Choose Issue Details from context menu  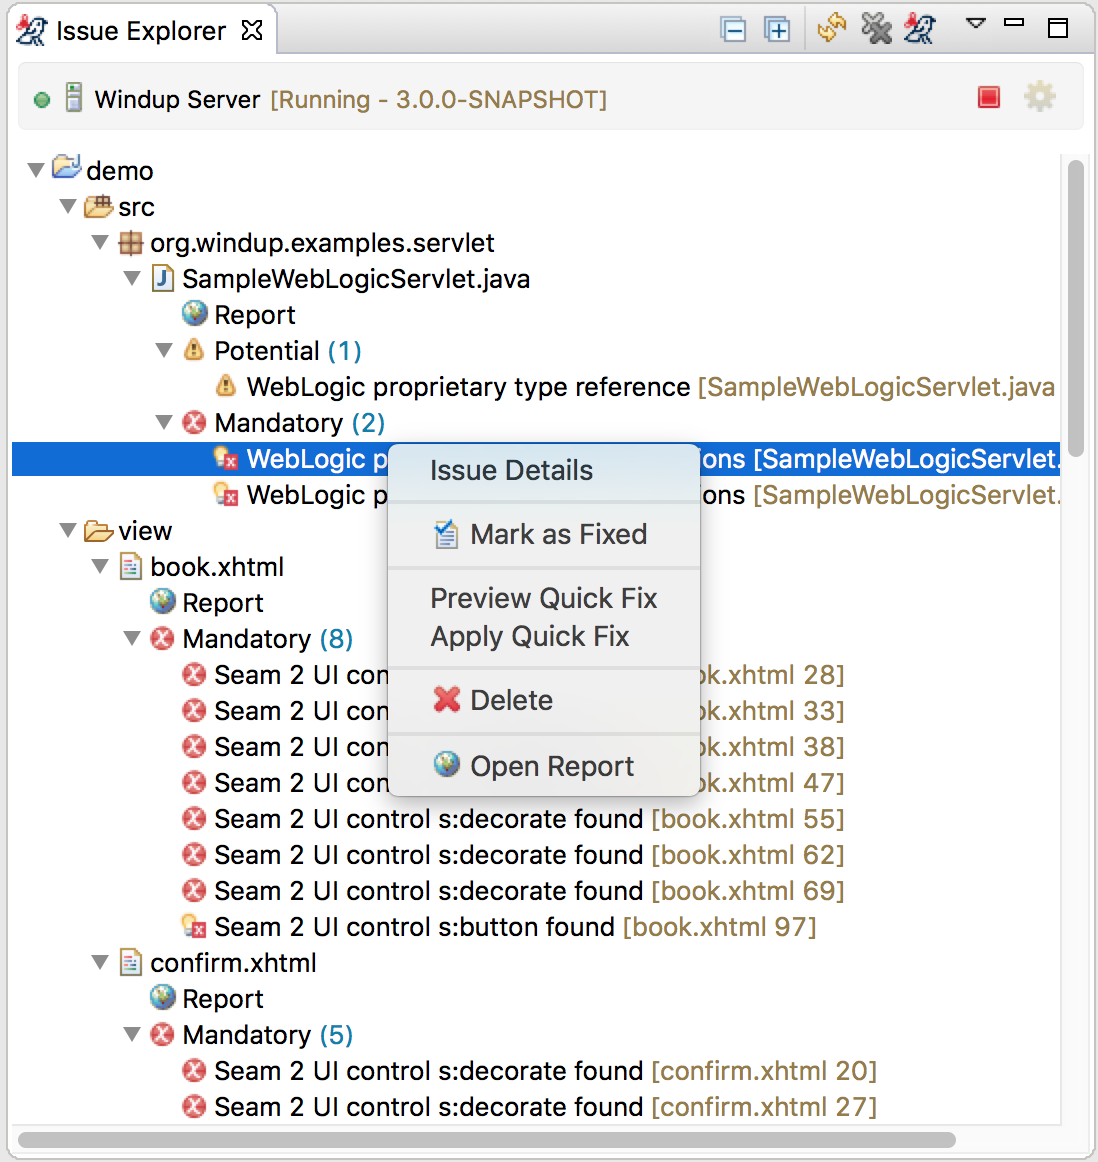[x=511, y=471]
